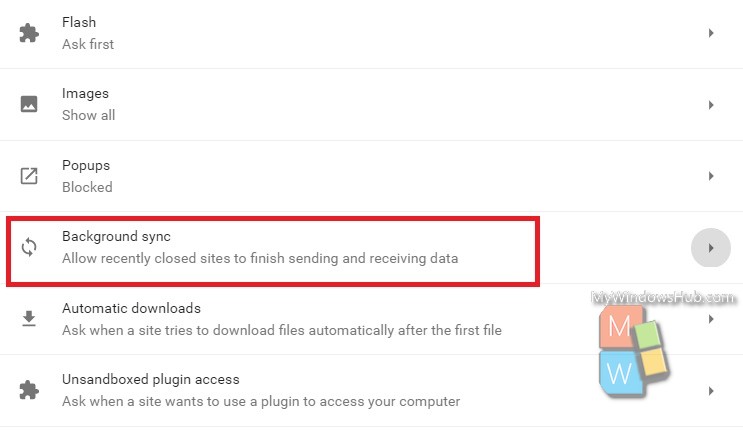This screenshot has height=431, width=743.
Task: Open the Images title label
Action: coord(85,94)
